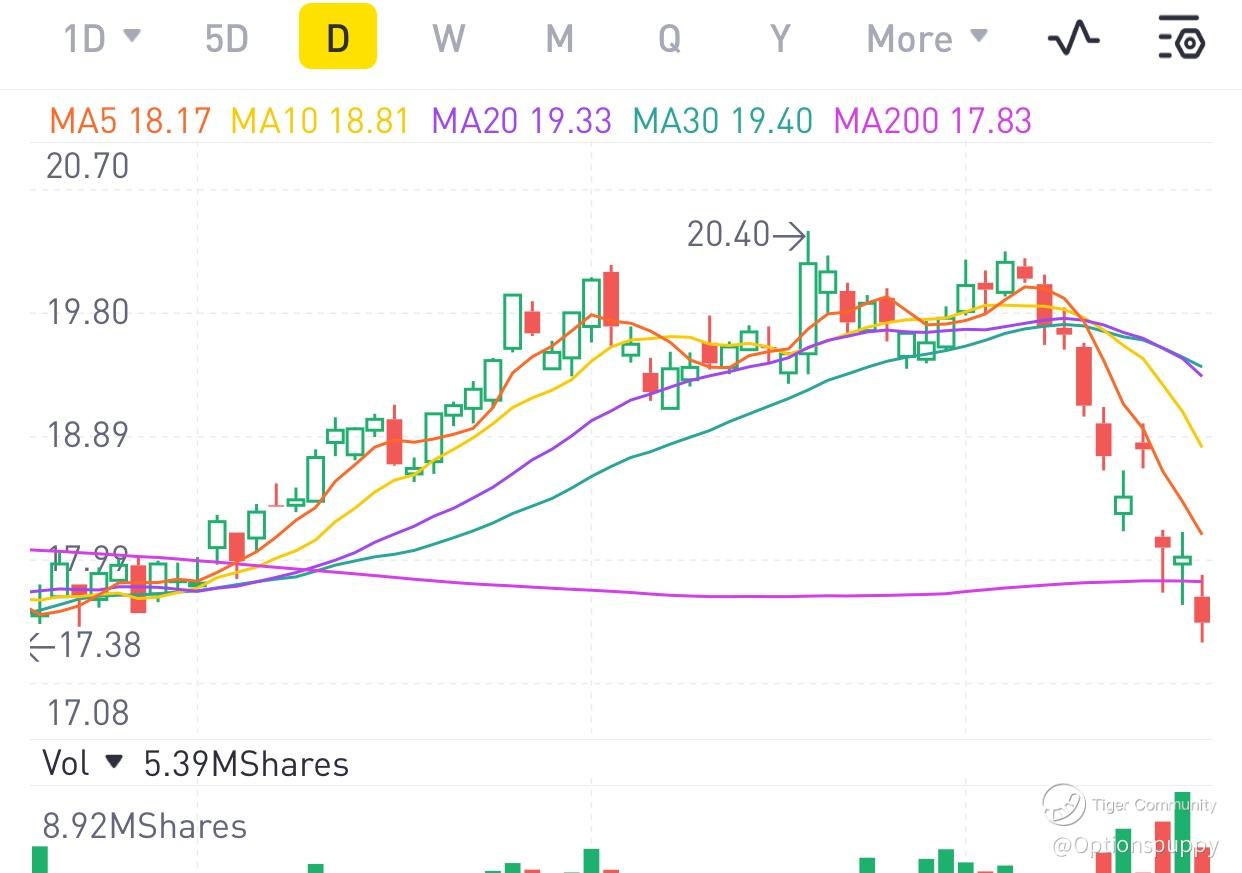Tap the 18.89 price axis label
Screen dimensions: 1242x873
[88, 435]
